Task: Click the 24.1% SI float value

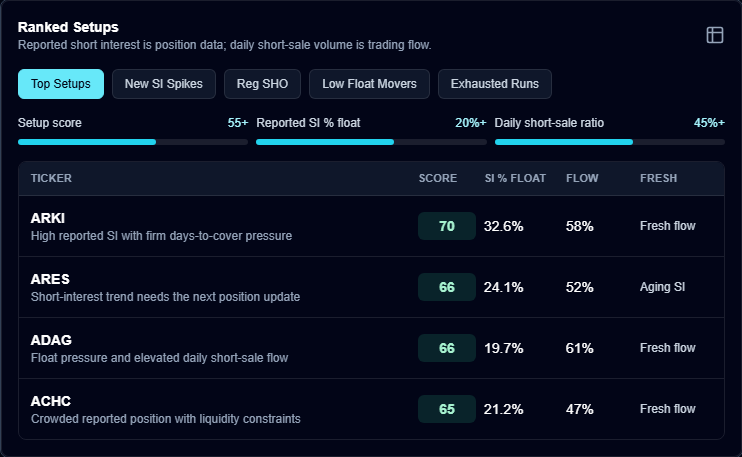Action: click(x=504, y=287)
